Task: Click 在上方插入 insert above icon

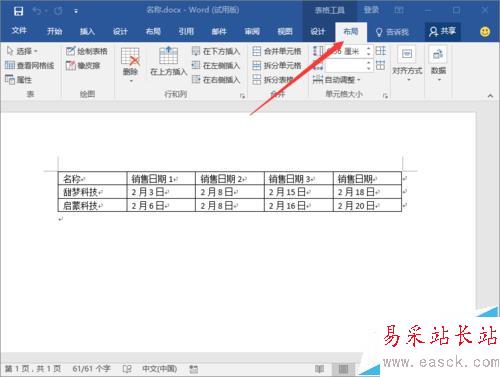Action: (168, 61)
